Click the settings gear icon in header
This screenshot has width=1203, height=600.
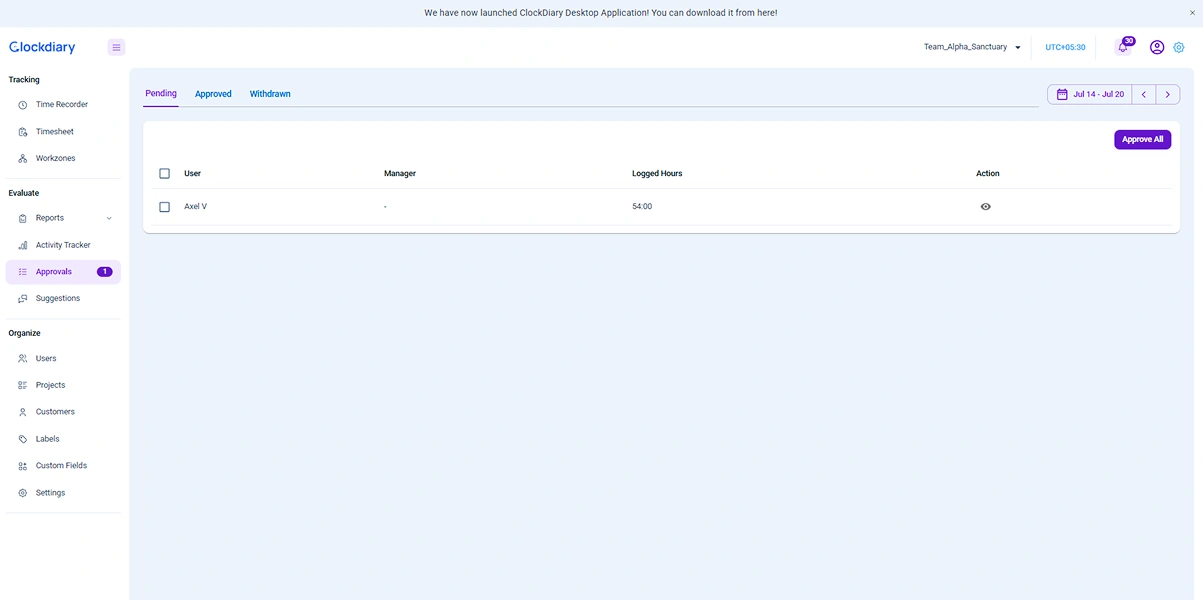pos(1179,47)
